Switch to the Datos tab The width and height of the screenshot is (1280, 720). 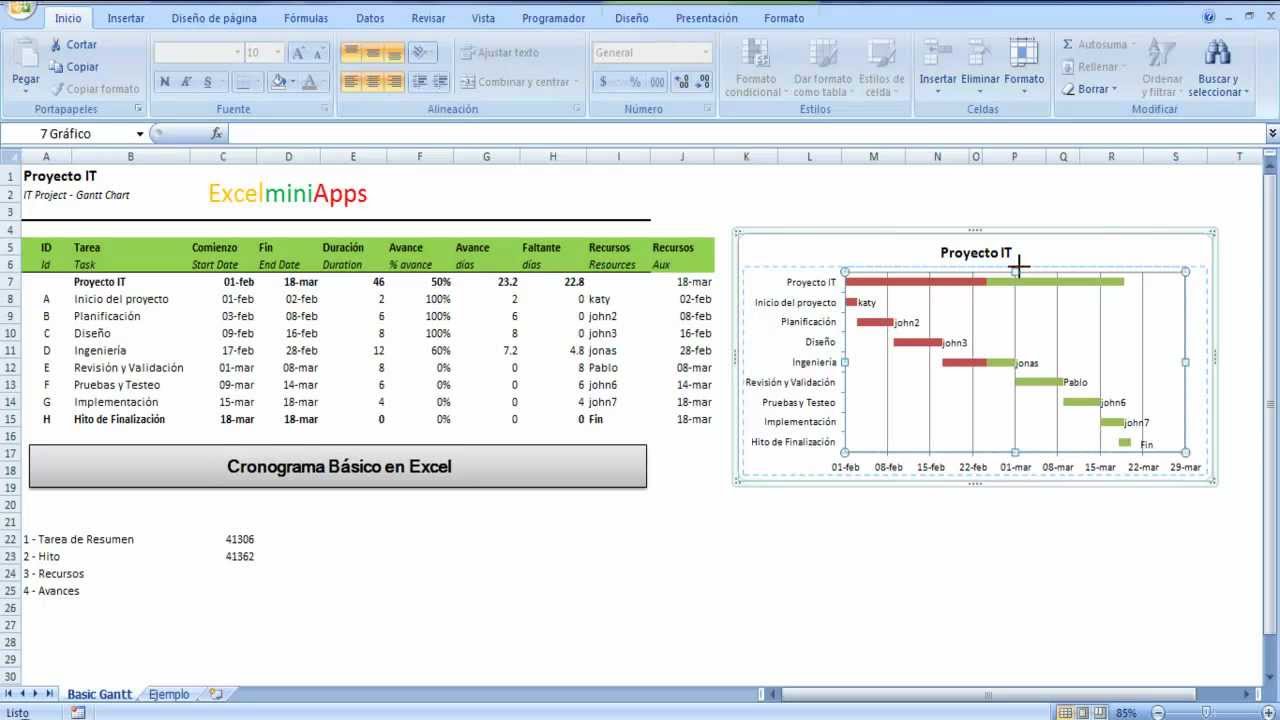click(x=370, y=18)
